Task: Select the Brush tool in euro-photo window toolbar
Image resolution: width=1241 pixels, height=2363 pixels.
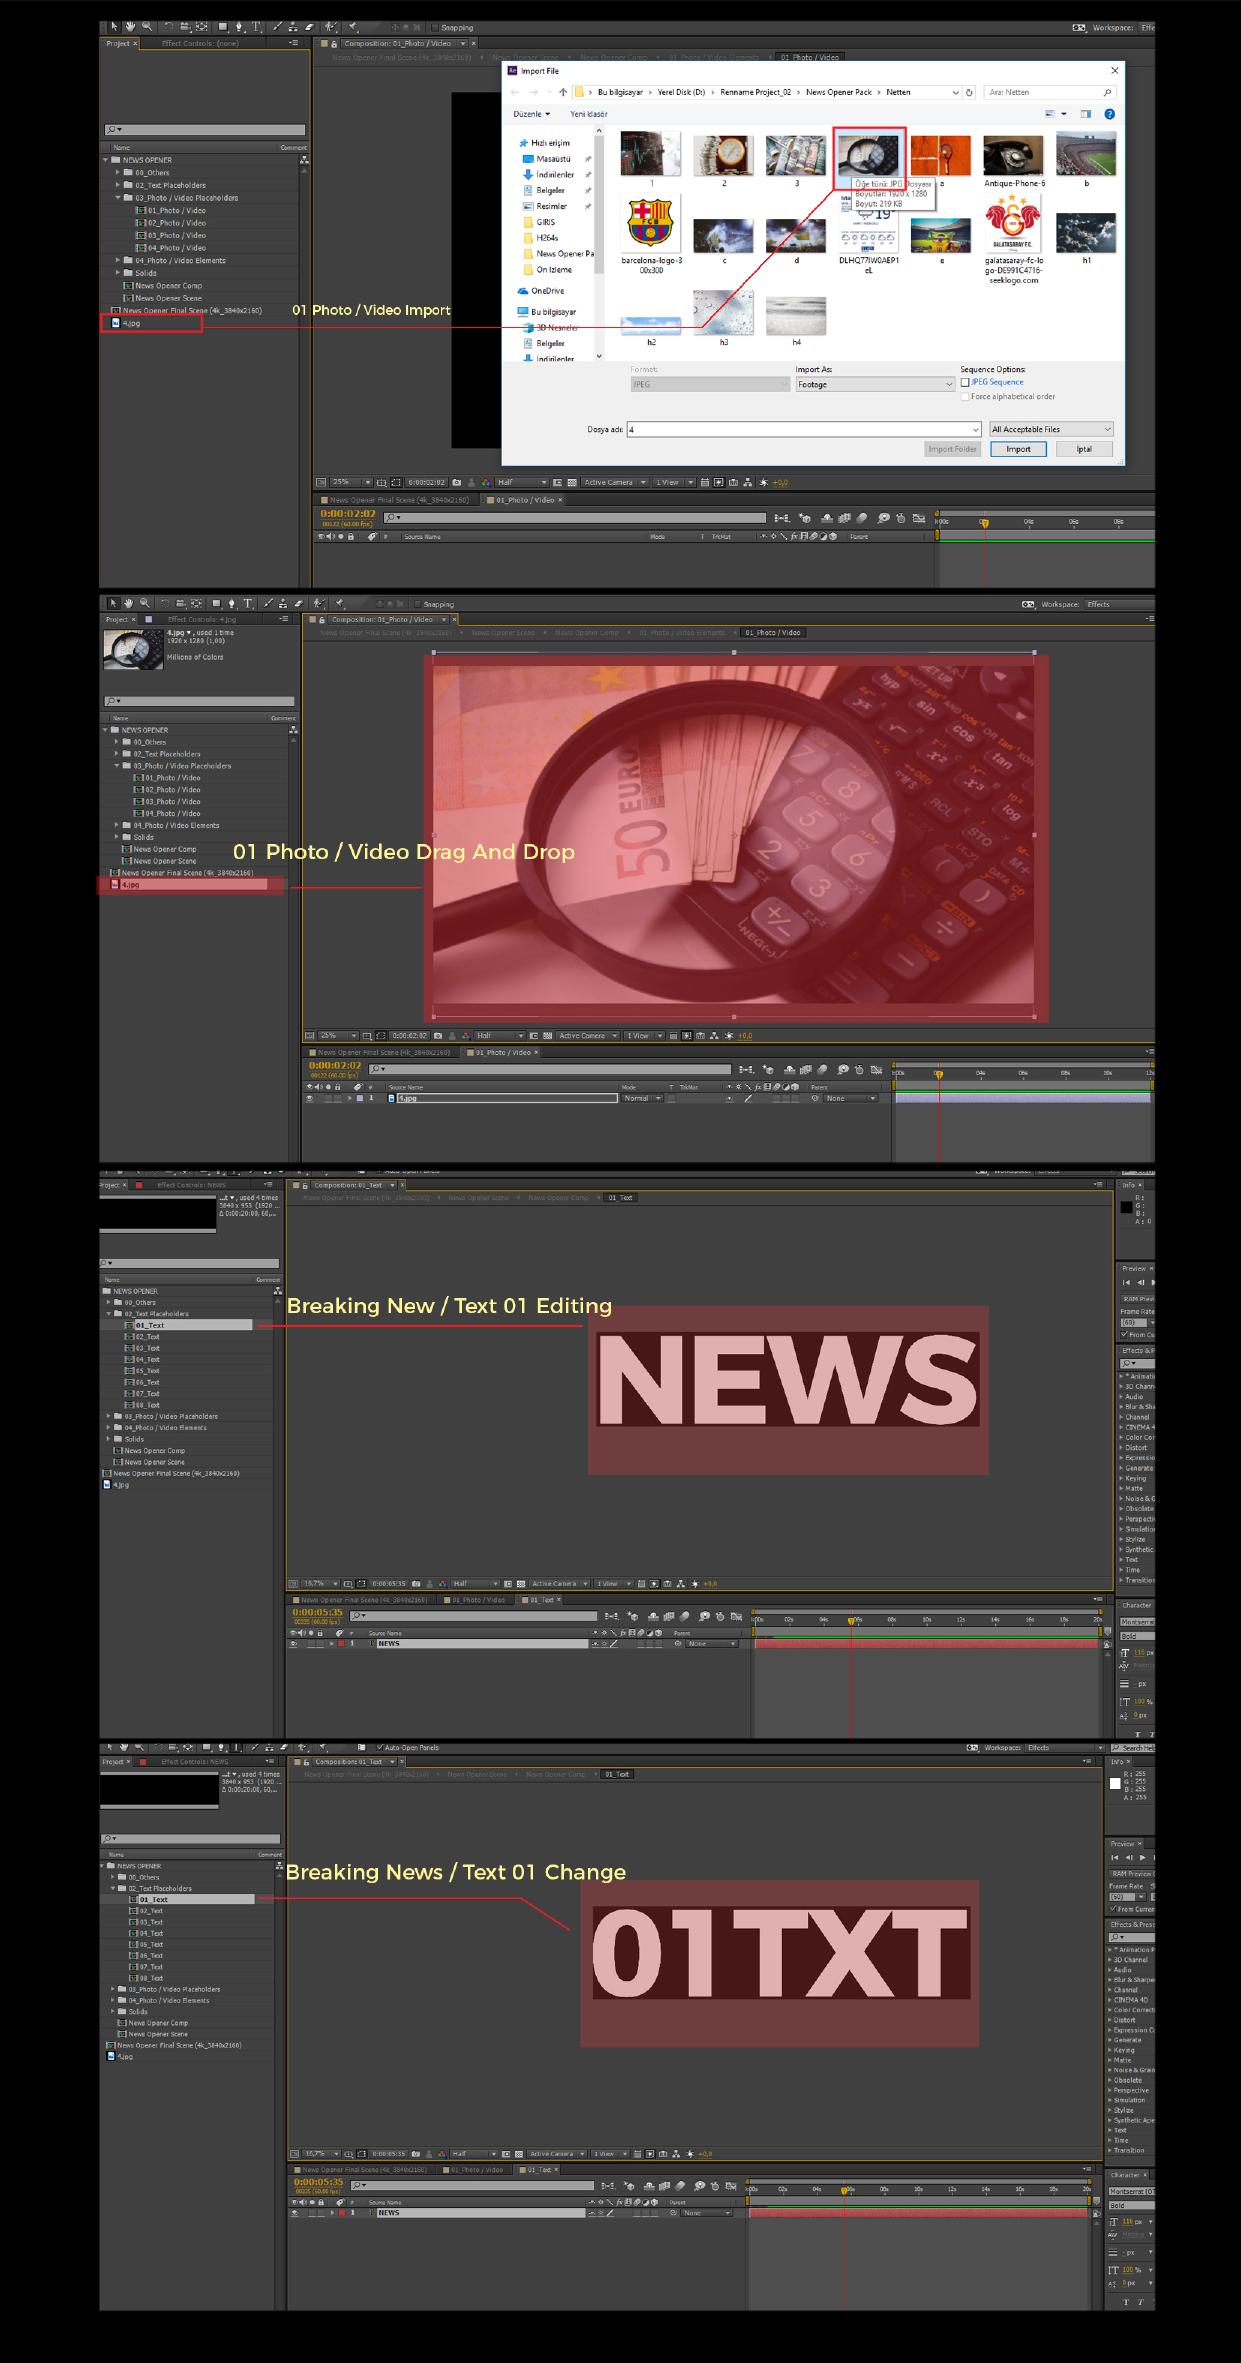Action: [x=269, y=603]
